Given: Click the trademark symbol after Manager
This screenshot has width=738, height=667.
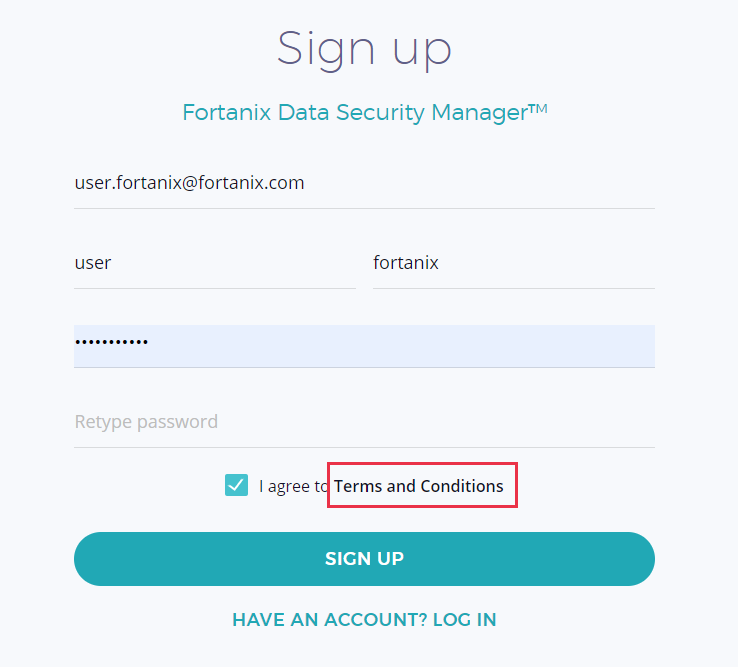Looking at the screenshot, I should (538, 108).
